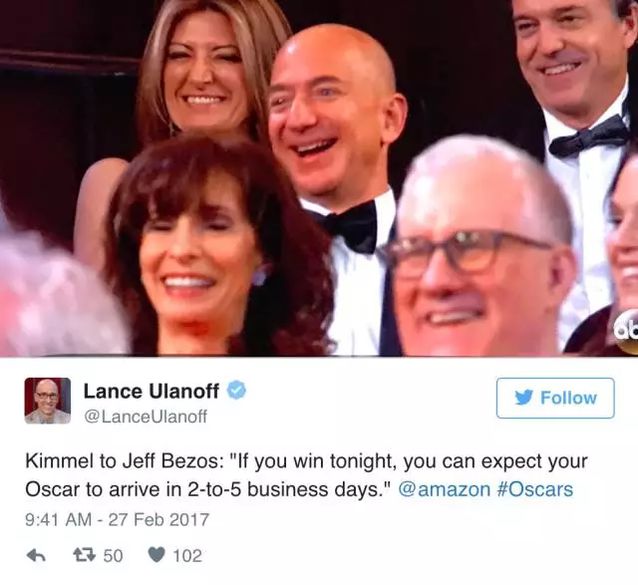
Task: Open the @amazon mention link
Action: [444, 489]
